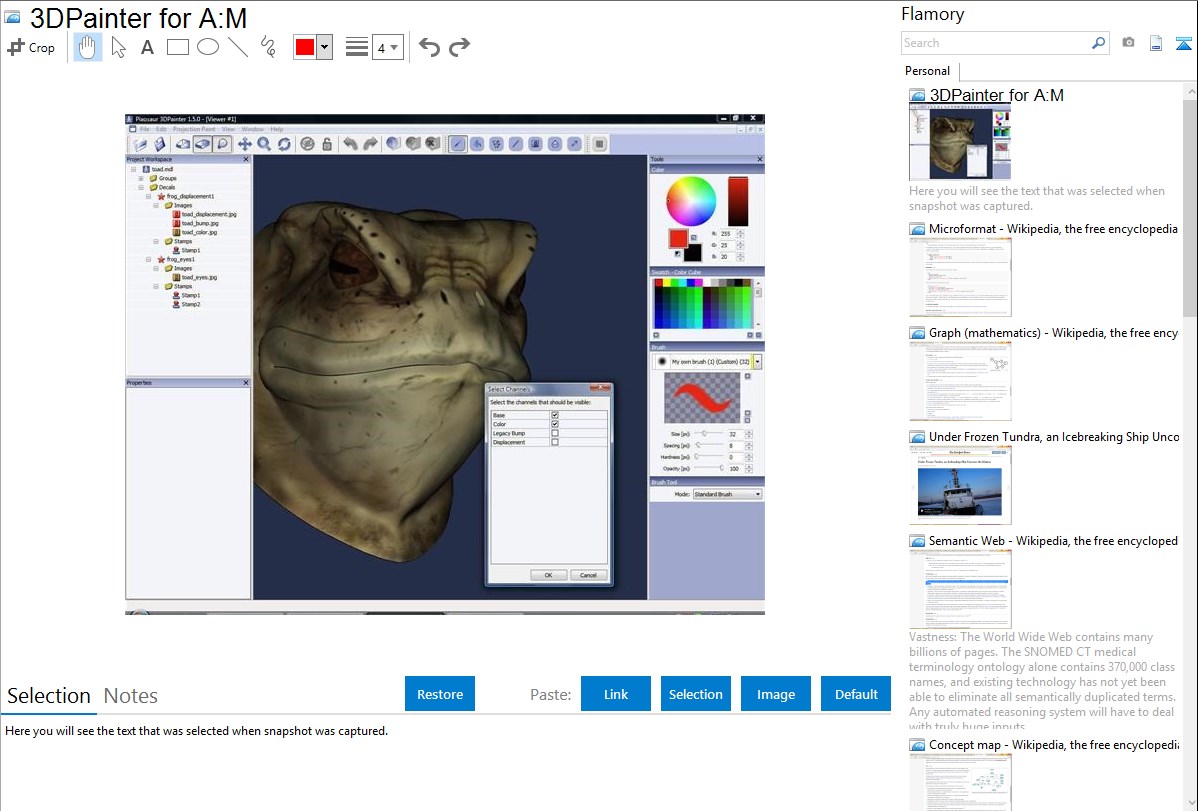Select the straight line drawing tool

(x=238, y=47)
